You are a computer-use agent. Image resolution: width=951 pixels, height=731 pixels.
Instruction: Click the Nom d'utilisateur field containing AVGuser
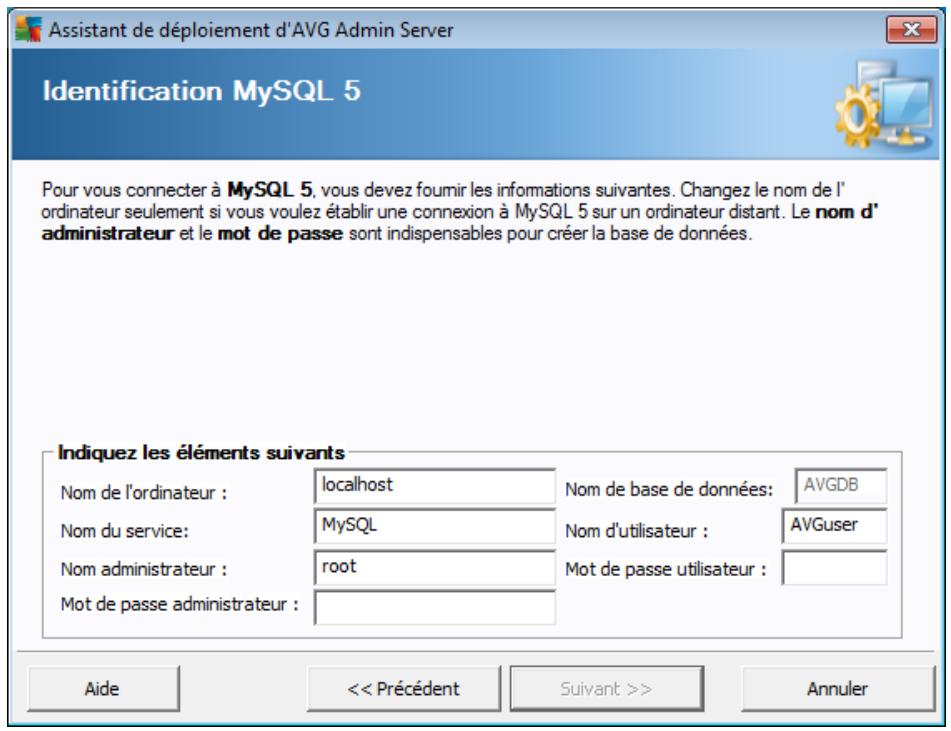click(x=834, y=525)
